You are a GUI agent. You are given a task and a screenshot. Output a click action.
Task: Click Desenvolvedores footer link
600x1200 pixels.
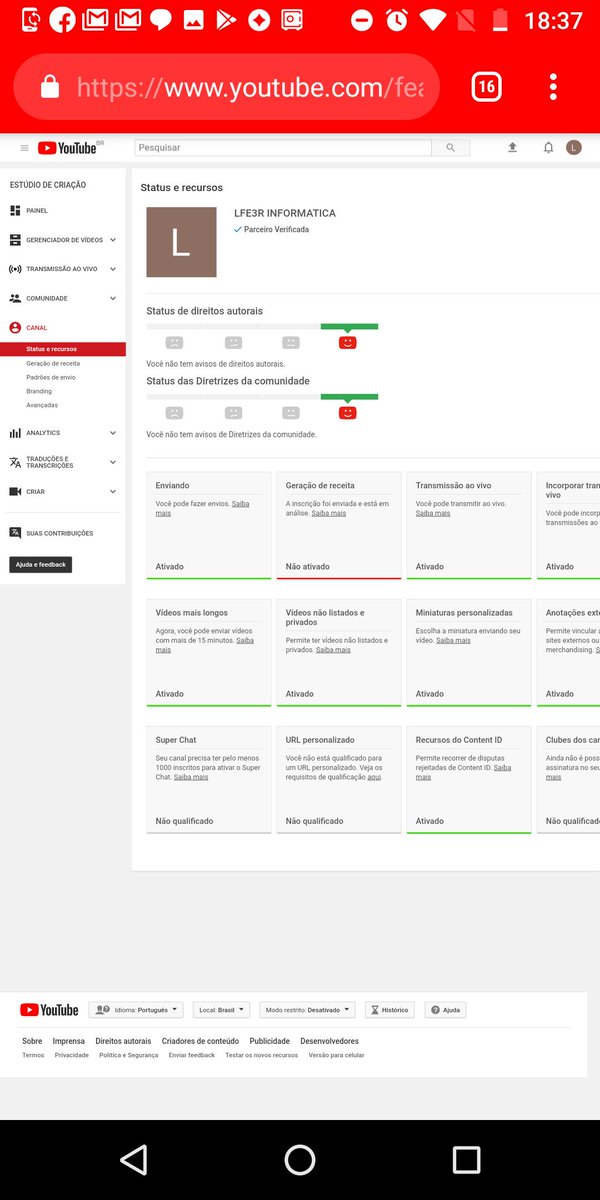click(329, 1041)
